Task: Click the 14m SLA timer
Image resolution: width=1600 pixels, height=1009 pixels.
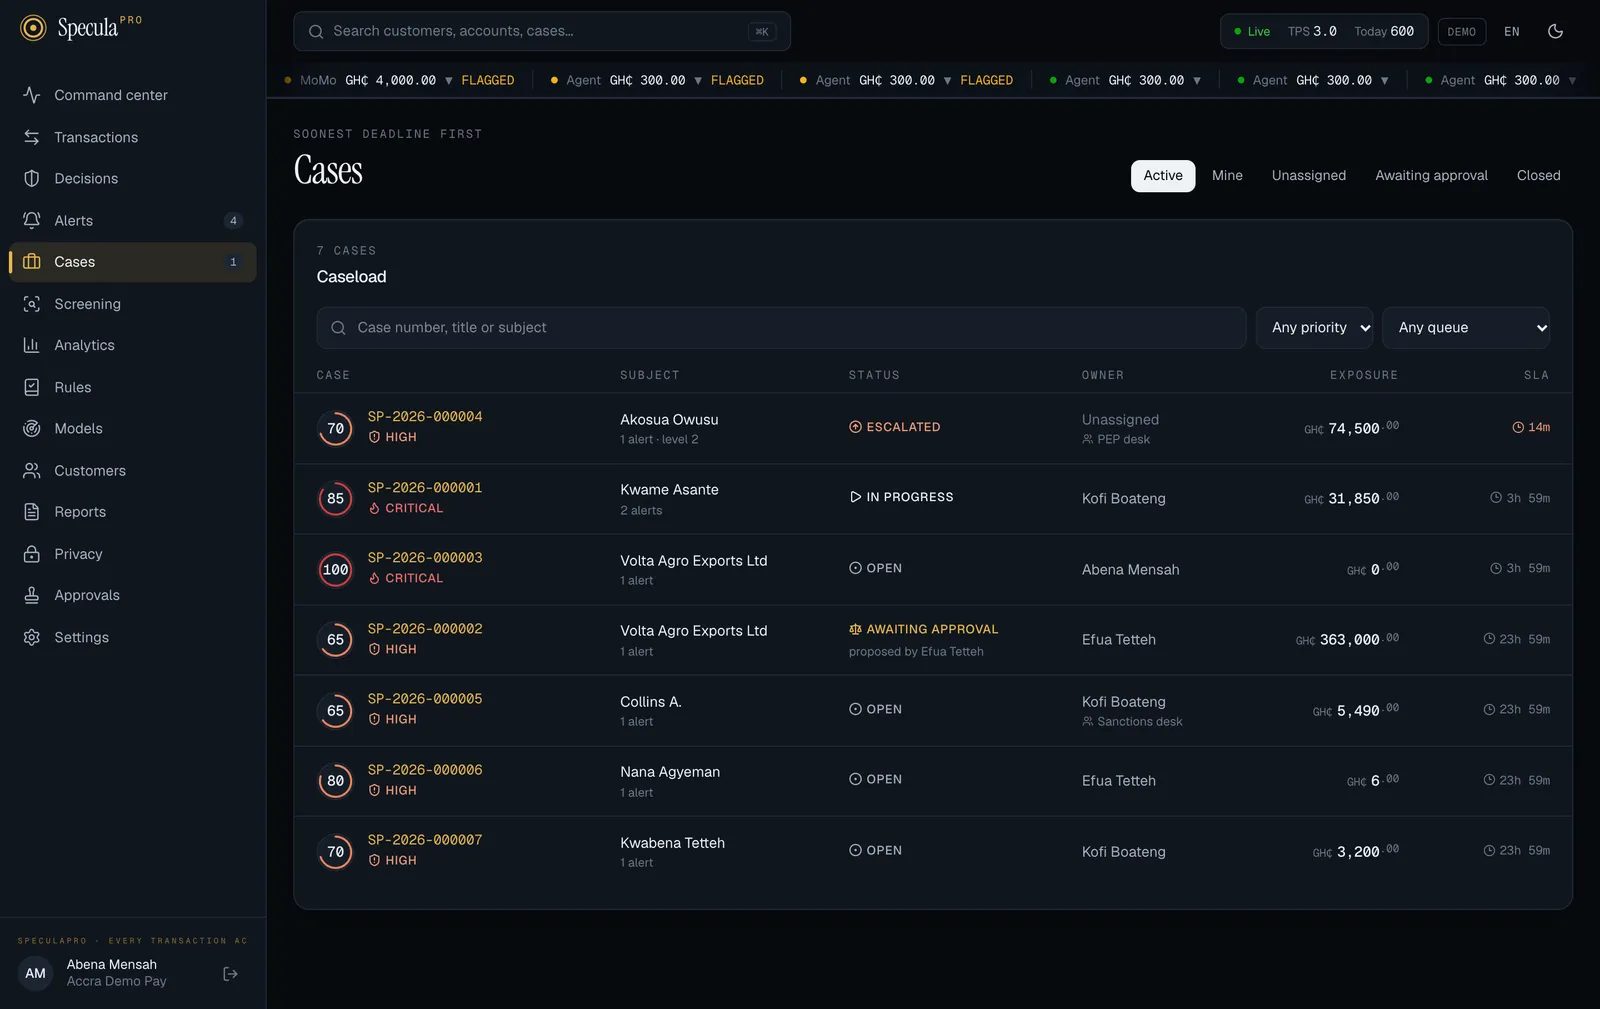Action: (1531, 428)
